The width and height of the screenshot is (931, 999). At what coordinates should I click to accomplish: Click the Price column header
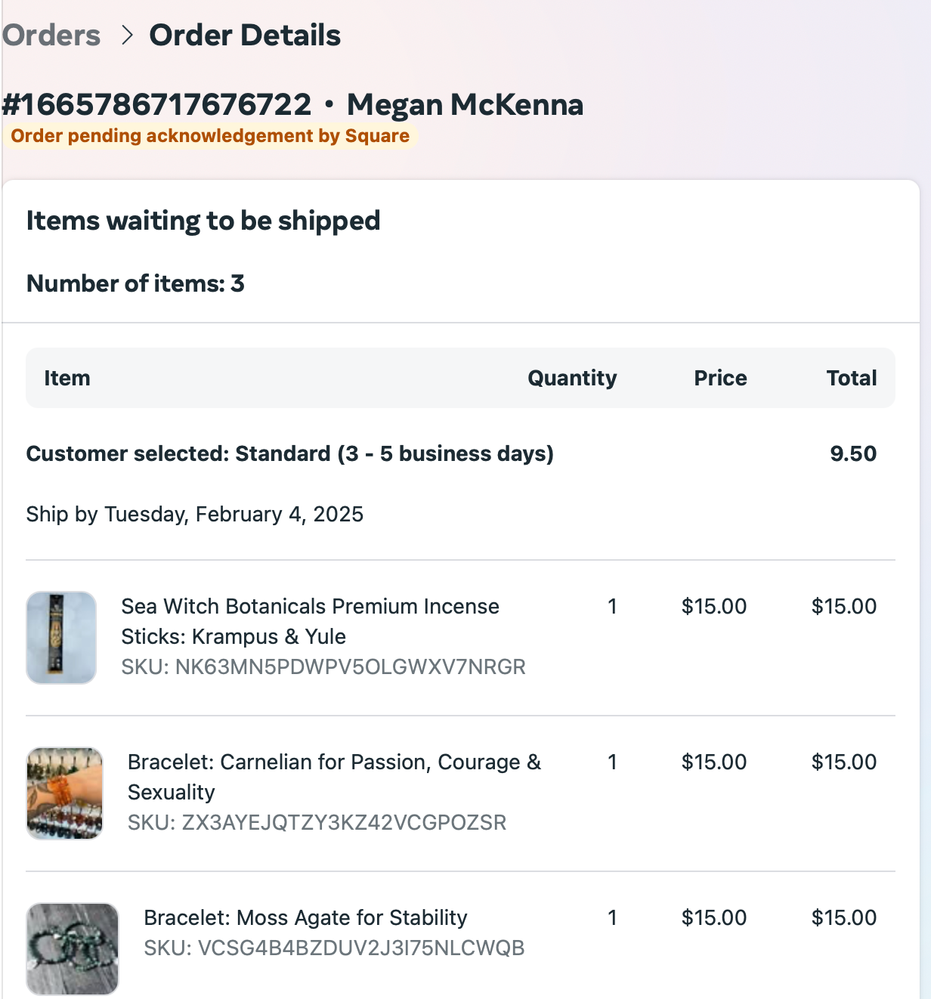point(720,378)
